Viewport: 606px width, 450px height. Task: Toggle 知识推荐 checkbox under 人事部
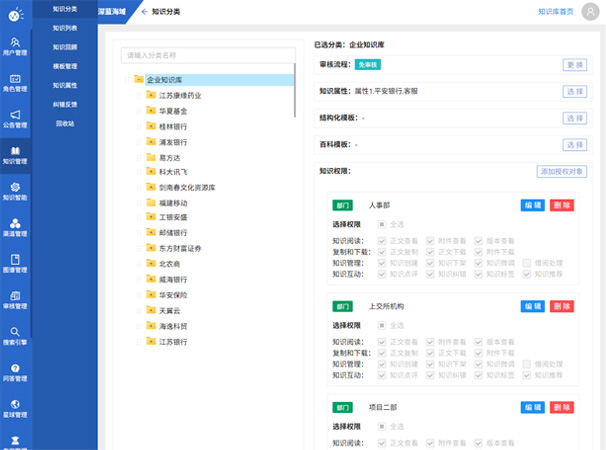pos(524,273)
